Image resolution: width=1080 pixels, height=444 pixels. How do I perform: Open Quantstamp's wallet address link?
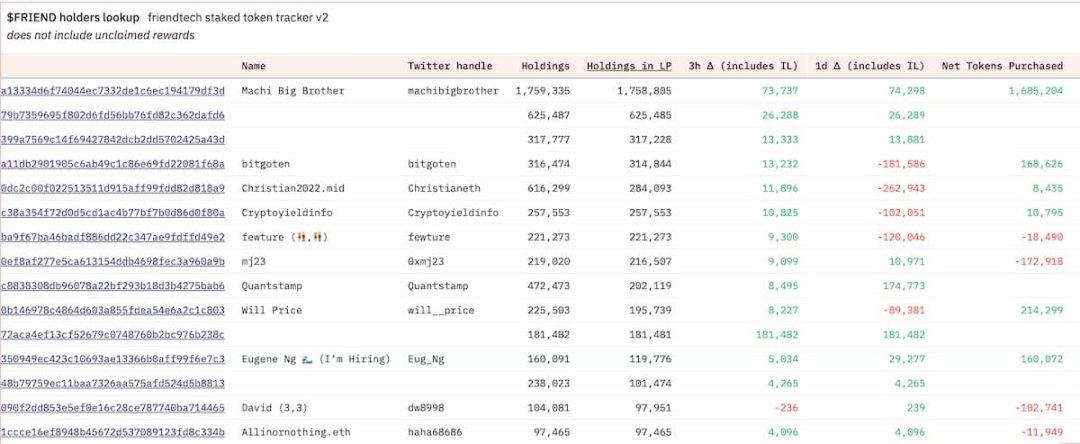pos(112,286)
